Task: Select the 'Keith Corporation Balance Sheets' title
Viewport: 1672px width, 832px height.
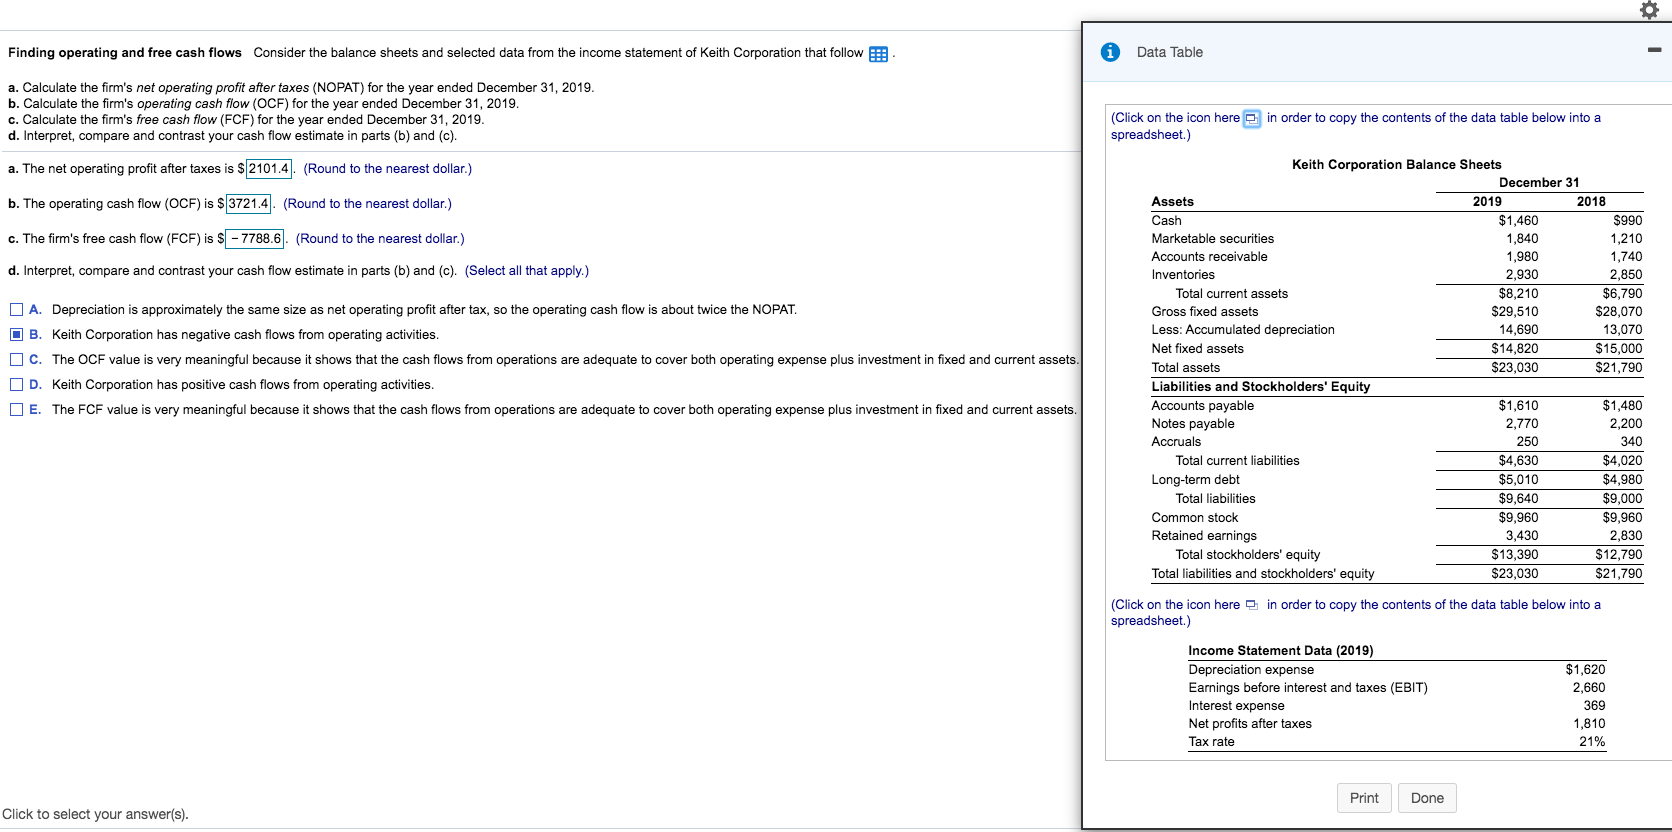Action: pos(1396,165)
